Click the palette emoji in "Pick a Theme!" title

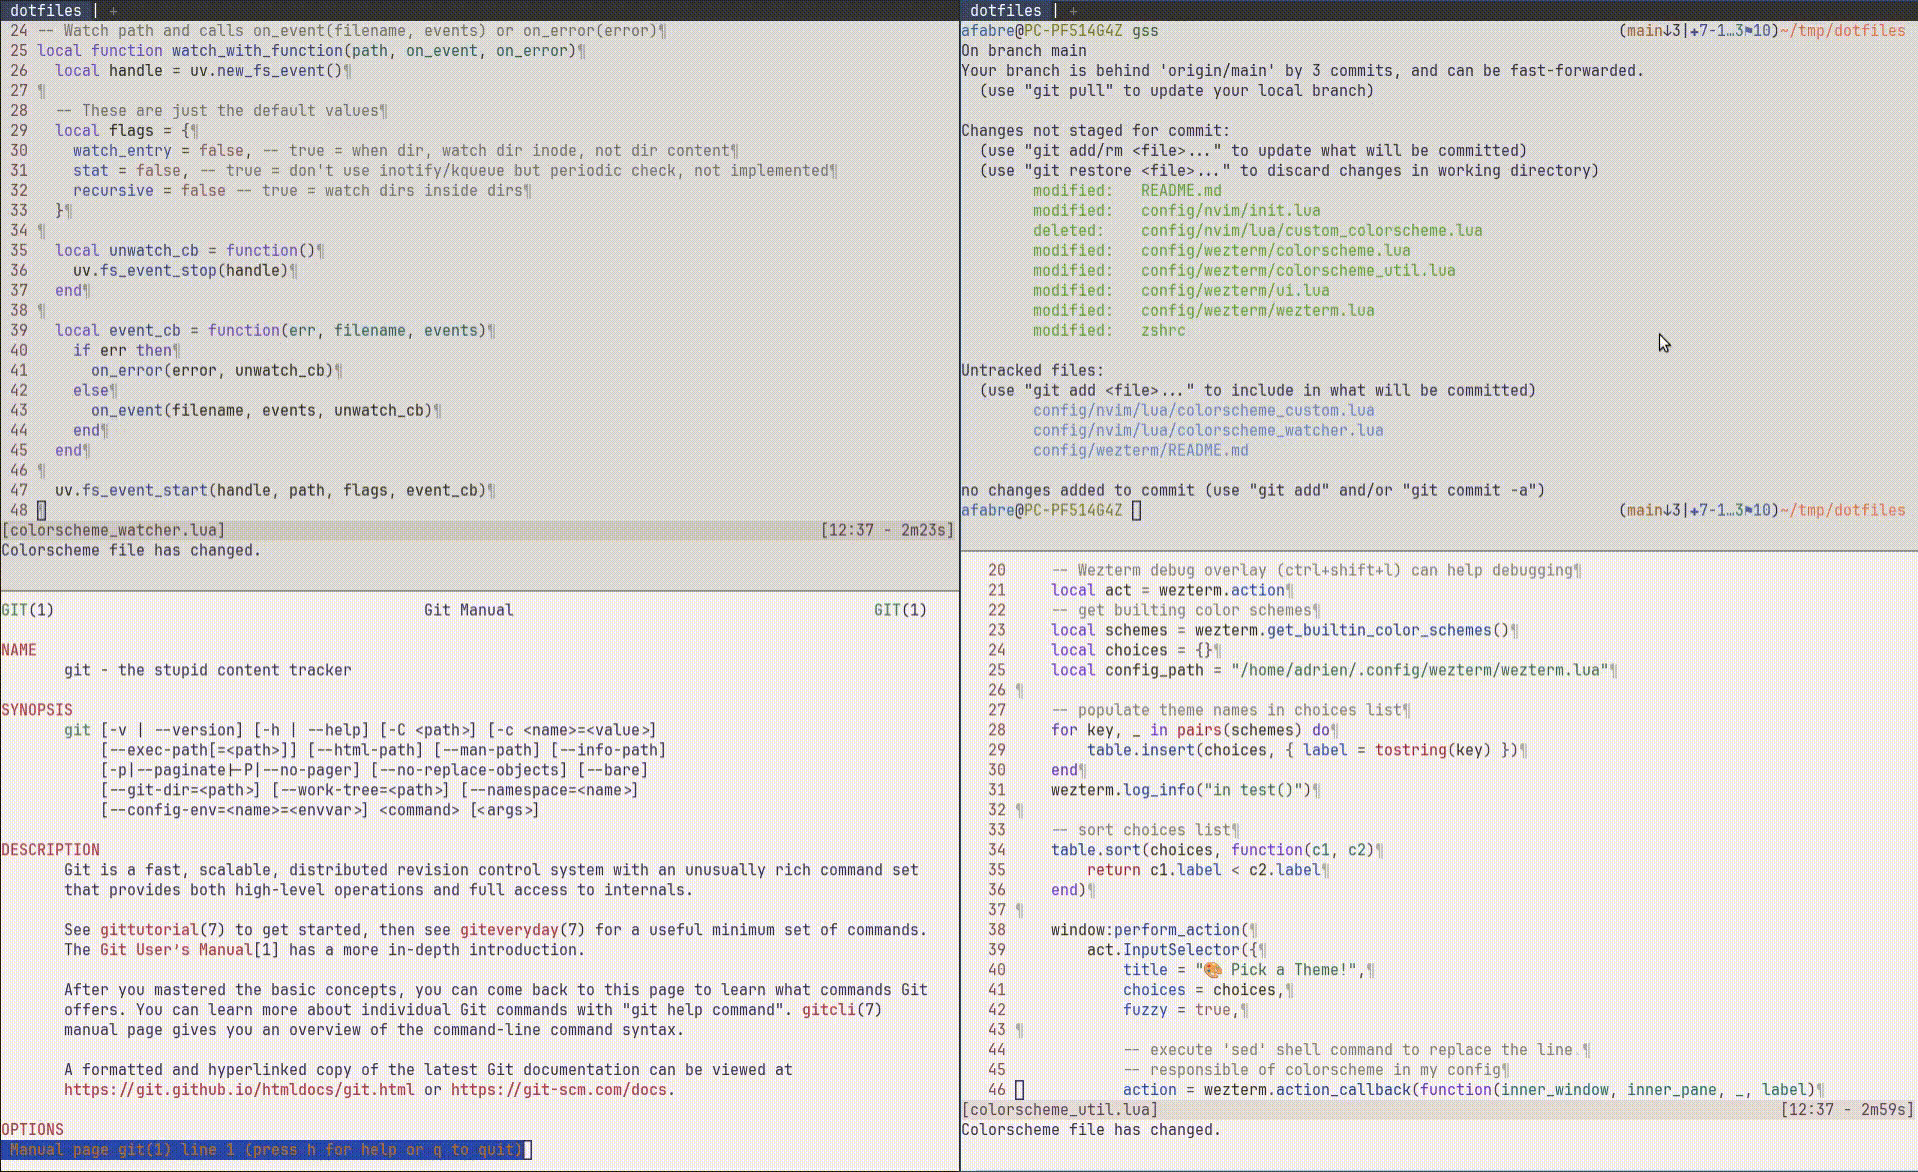pos(1213,970)
